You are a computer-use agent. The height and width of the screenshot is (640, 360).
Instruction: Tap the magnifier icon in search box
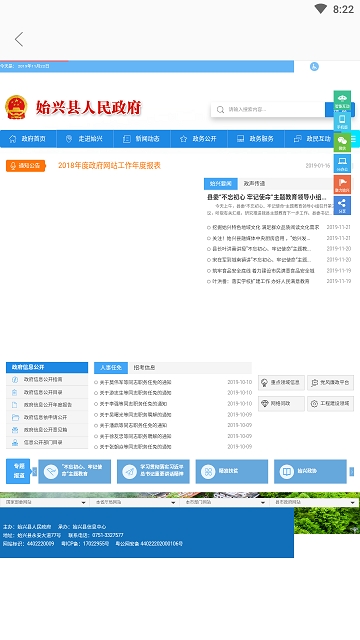pyautogui.click(x=220, y=109)
